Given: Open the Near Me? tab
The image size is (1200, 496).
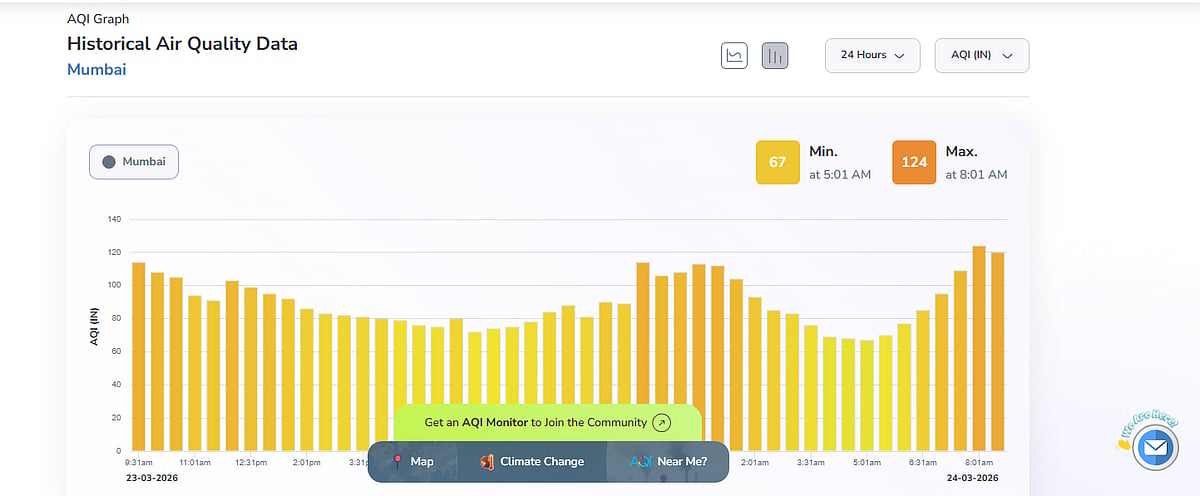Looking at the screenshot, I should [x=667, y=462].
